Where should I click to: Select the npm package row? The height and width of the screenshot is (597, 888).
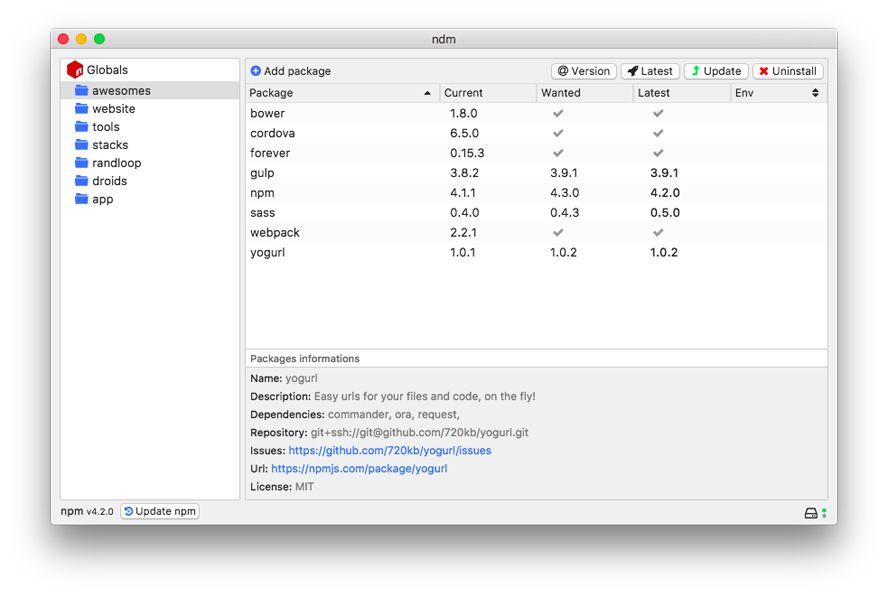pos(536,193)
